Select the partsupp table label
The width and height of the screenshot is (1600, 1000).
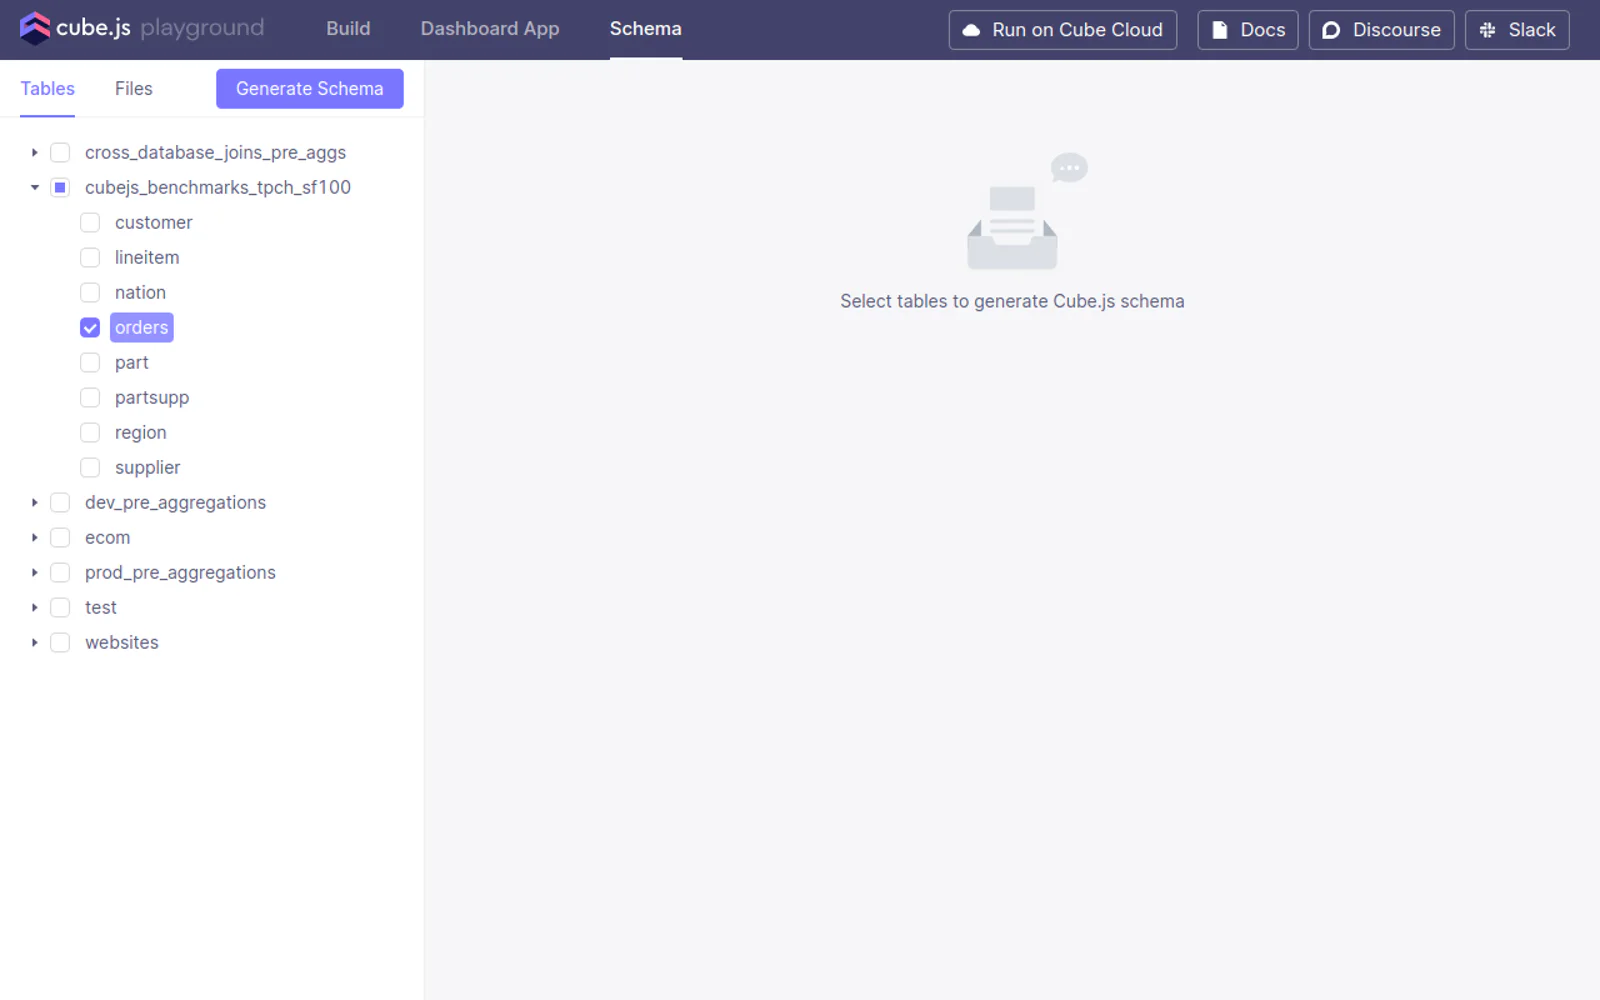151,397
